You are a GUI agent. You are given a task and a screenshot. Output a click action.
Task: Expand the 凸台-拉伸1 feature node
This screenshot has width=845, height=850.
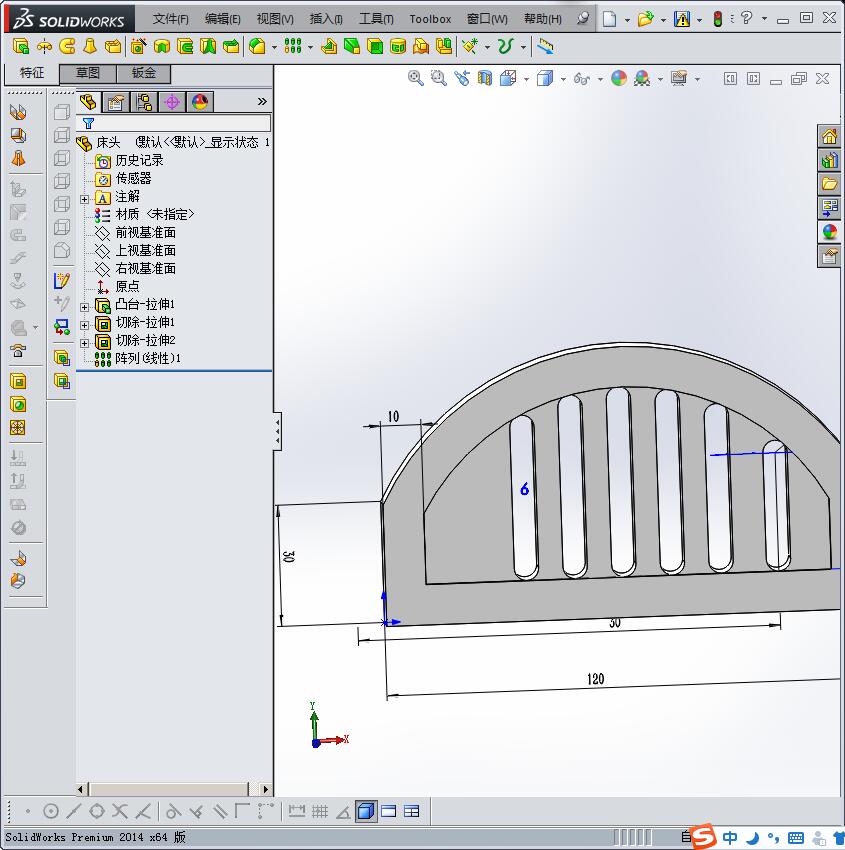85,306
